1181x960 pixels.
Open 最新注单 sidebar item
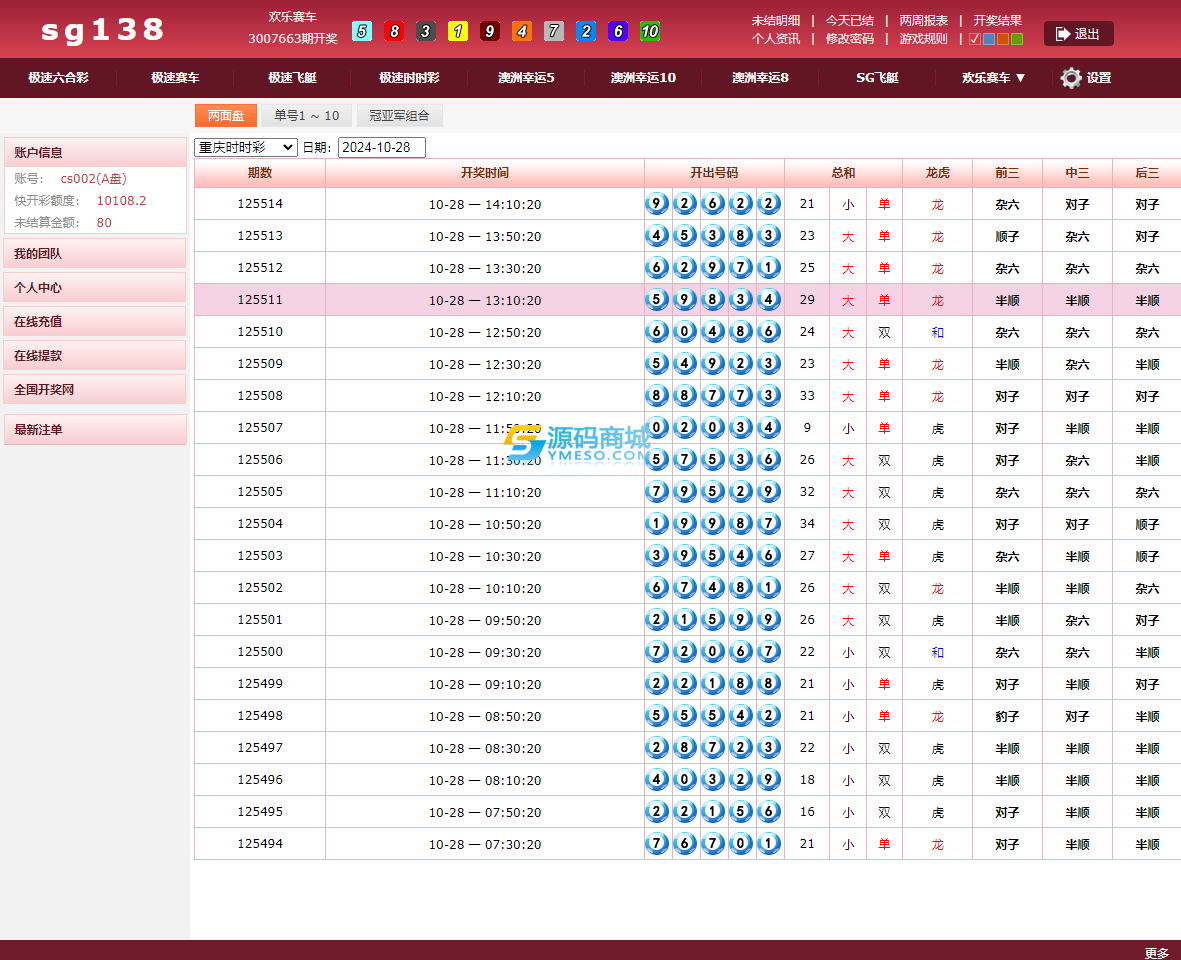click(95, 429)
